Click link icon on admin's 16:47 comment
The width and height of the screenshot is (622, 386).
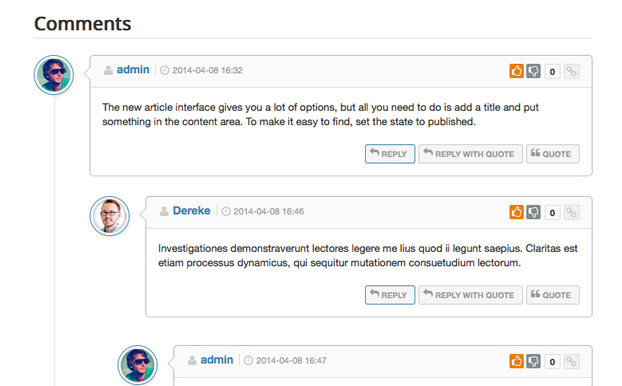click(571, 361)
